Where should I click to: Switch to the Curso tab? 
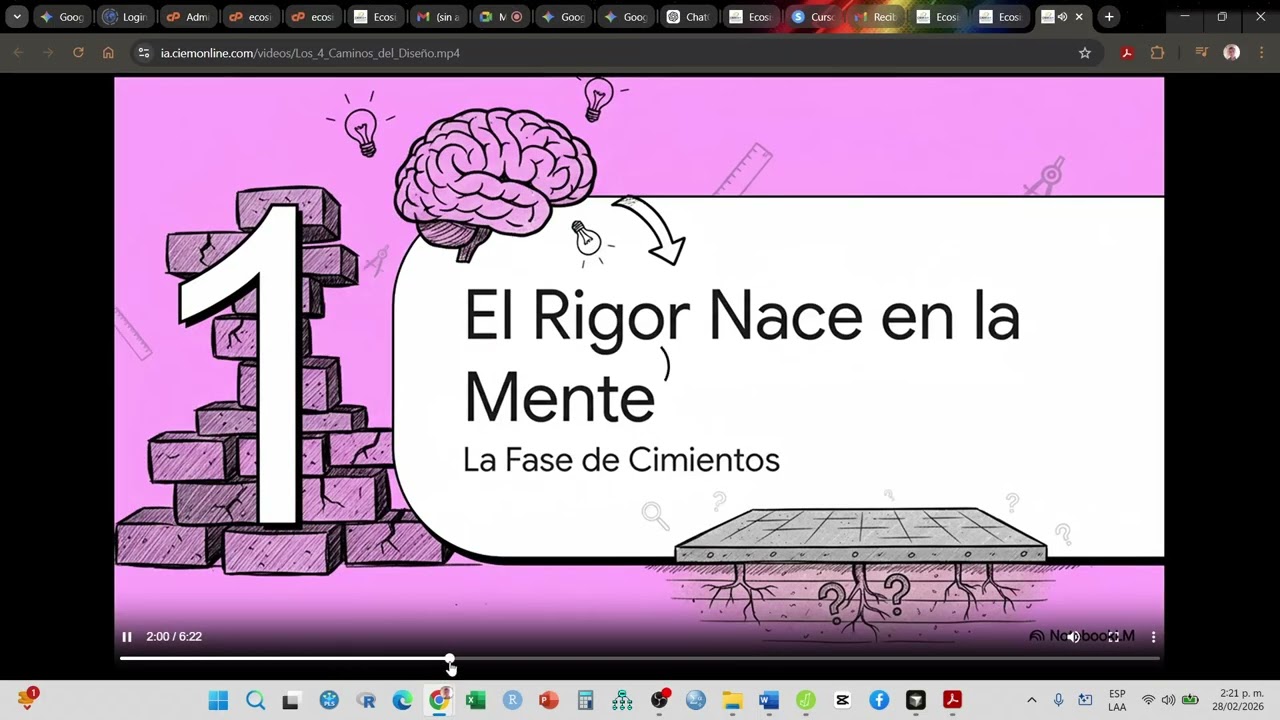pos(813,17)
